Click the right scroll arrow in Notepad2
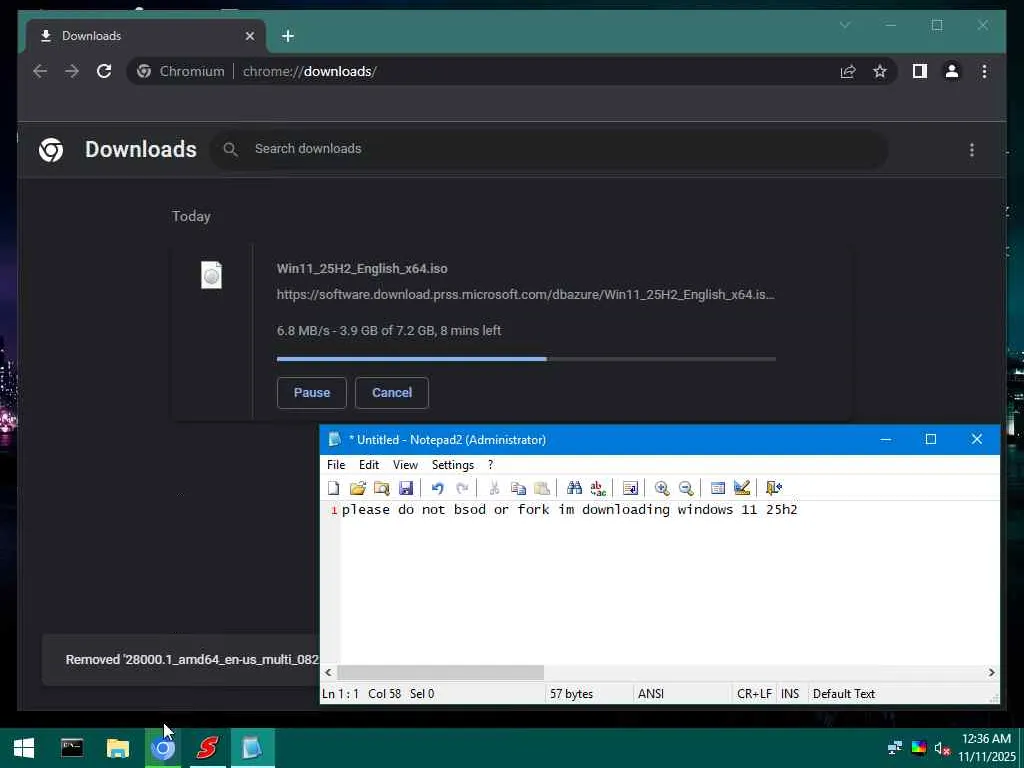 (x=991, y=673)
